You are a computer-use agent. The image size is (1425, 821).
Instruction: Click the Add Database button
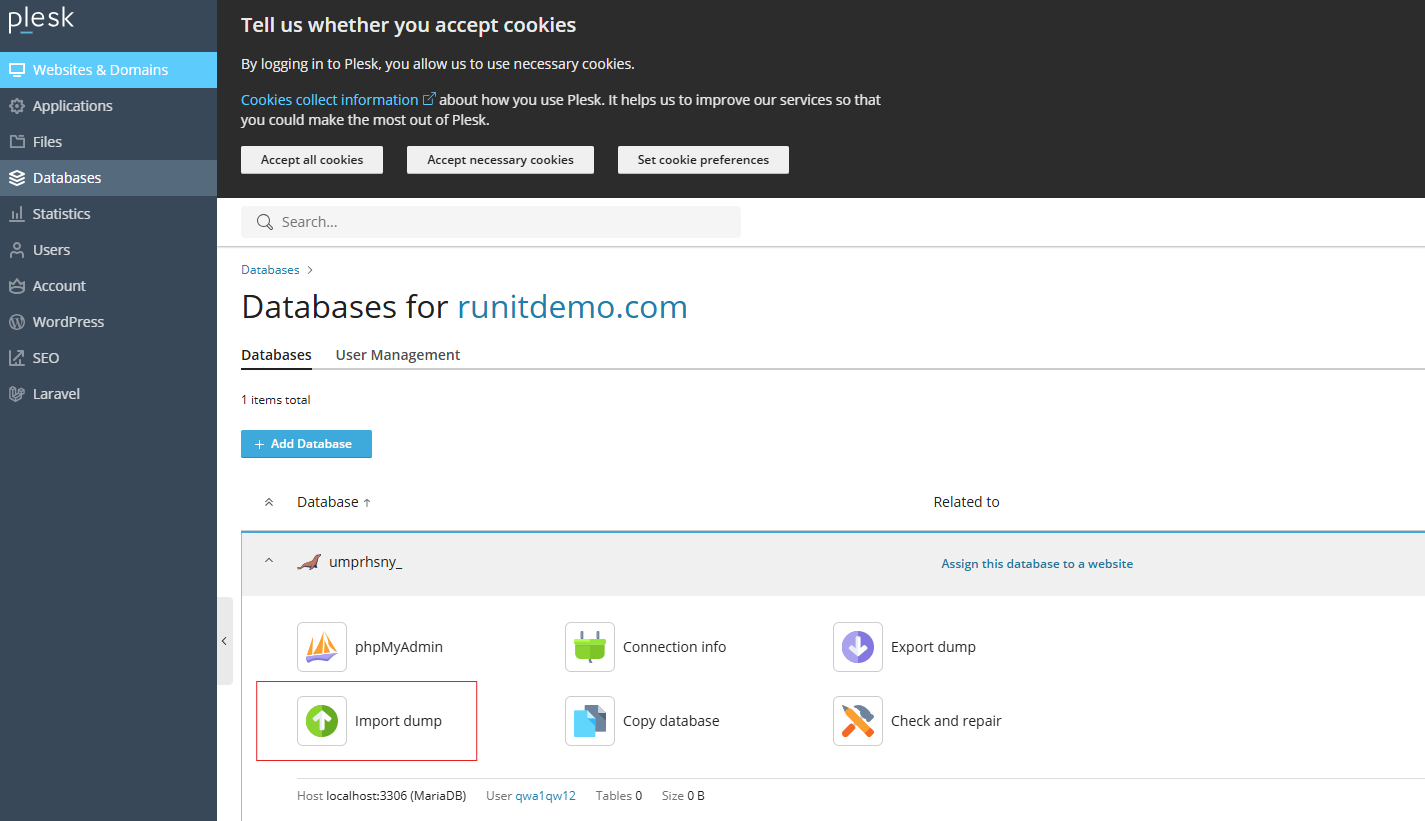[306, 444]
